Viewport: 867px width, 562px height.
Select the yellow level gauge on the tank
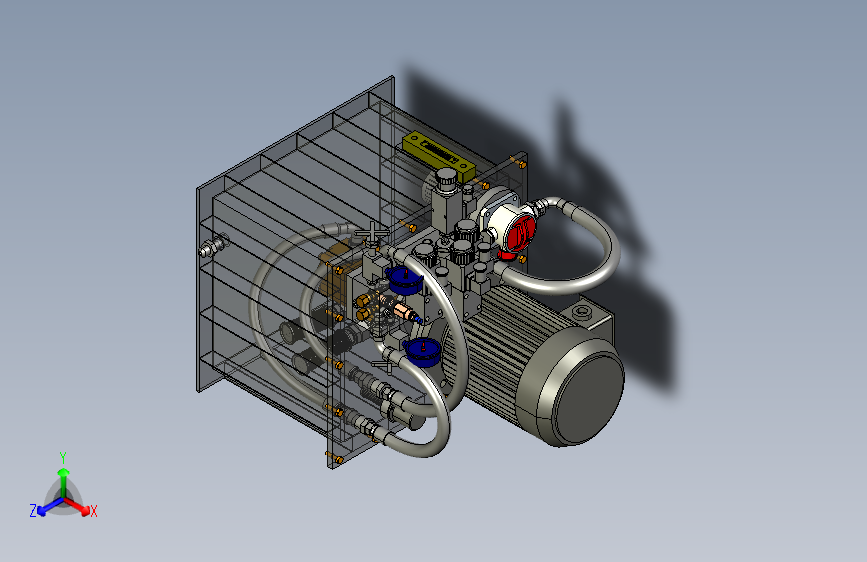coord(438,155)
